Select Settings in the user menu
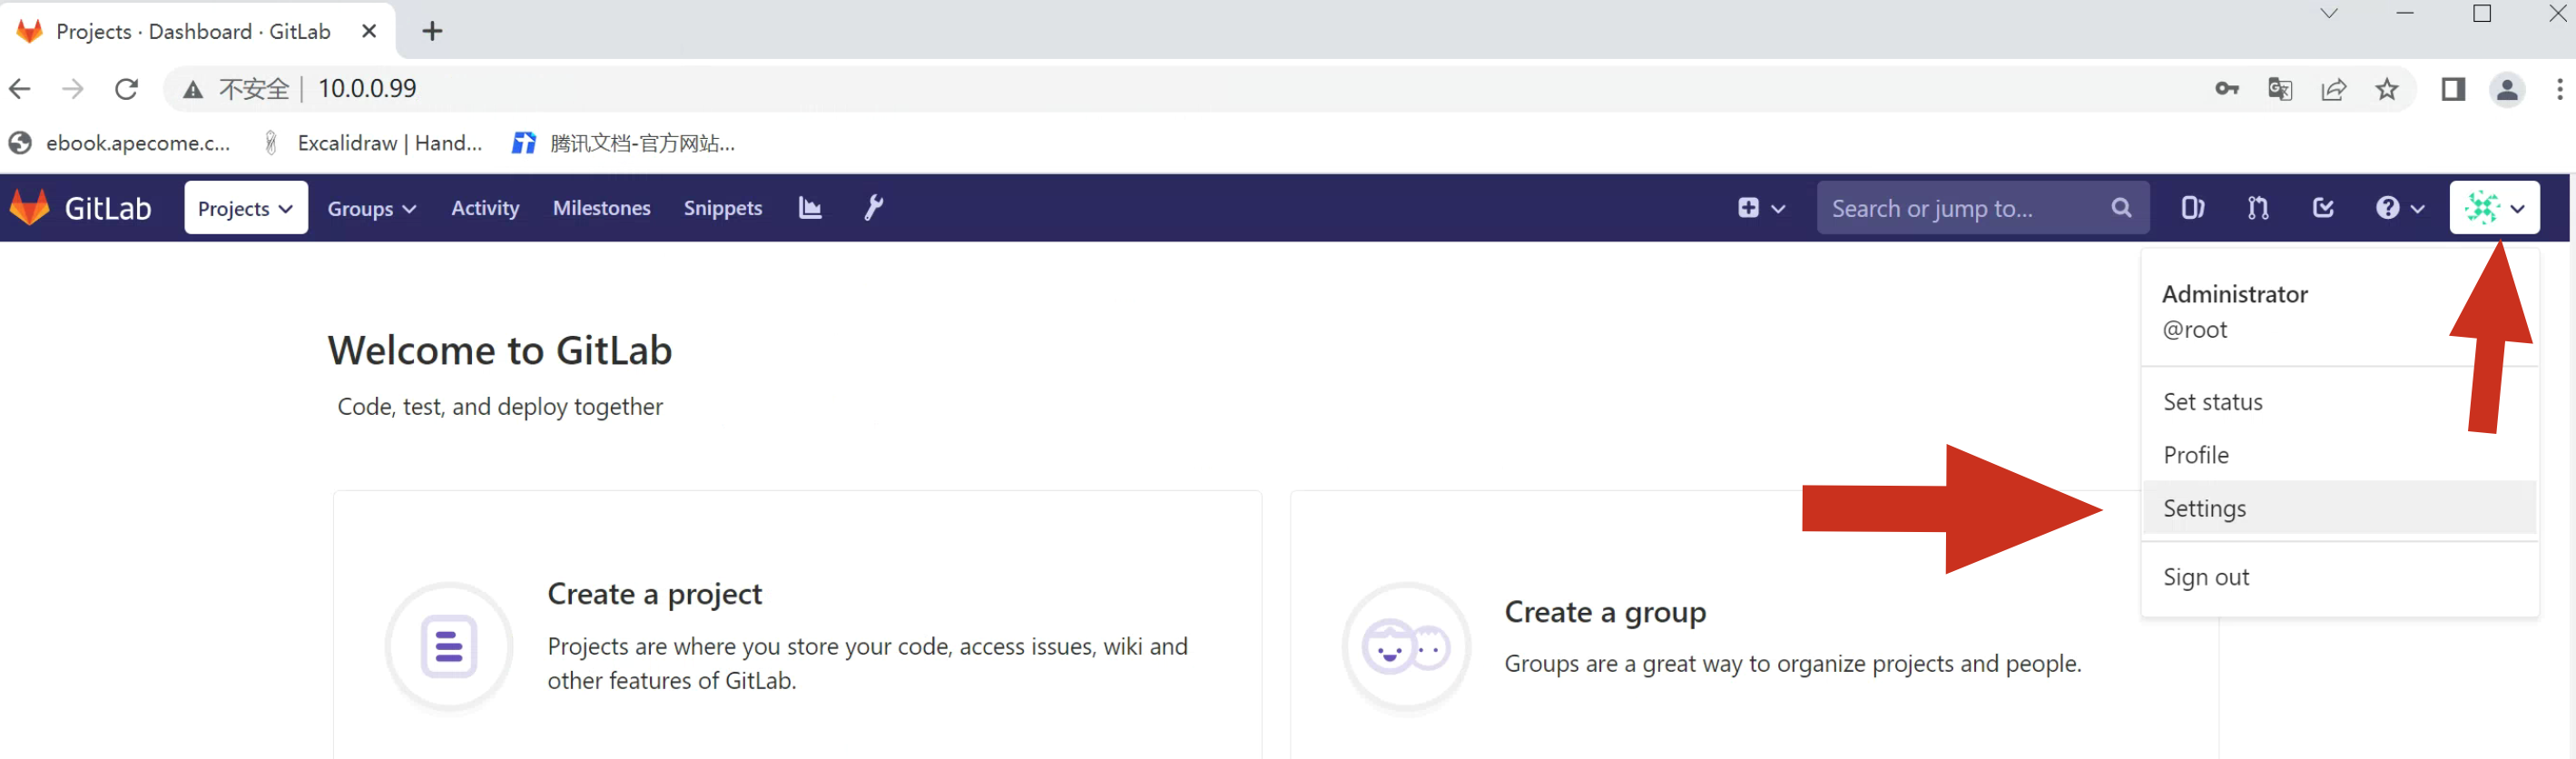Image resolution: width=2576 pixels, height=759 pixels. tap(2204, 508)
